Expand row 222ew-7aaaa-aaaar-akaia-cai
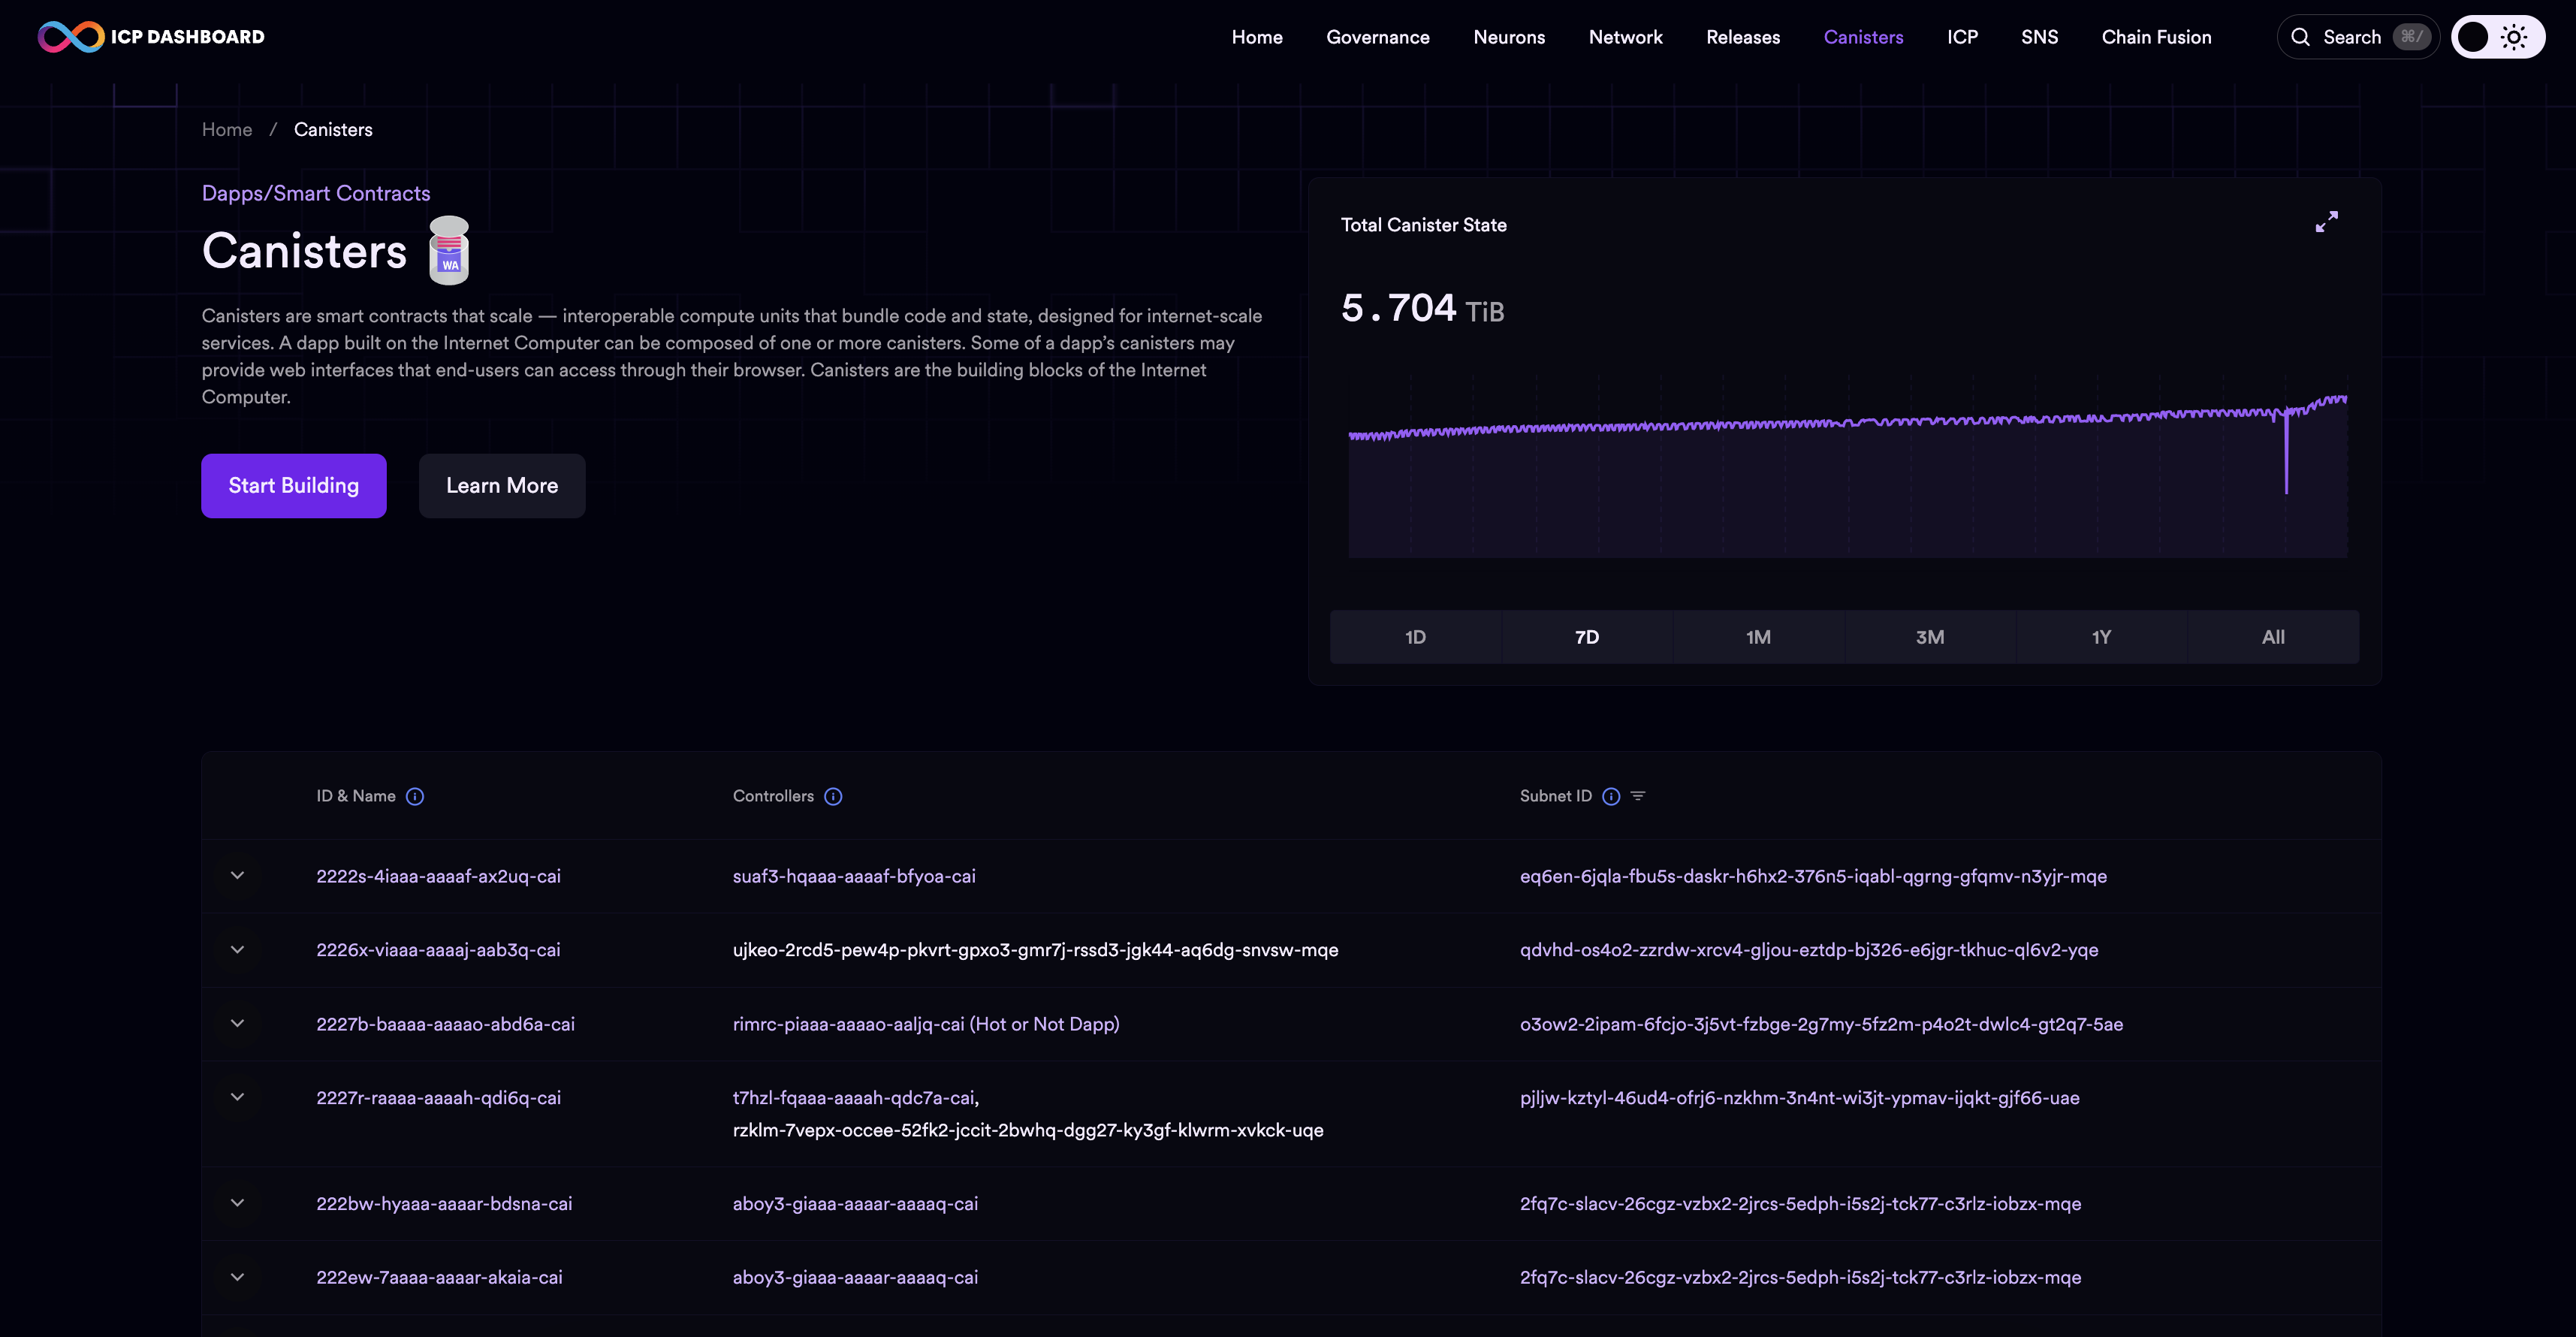 click(x=237, y=1277)
